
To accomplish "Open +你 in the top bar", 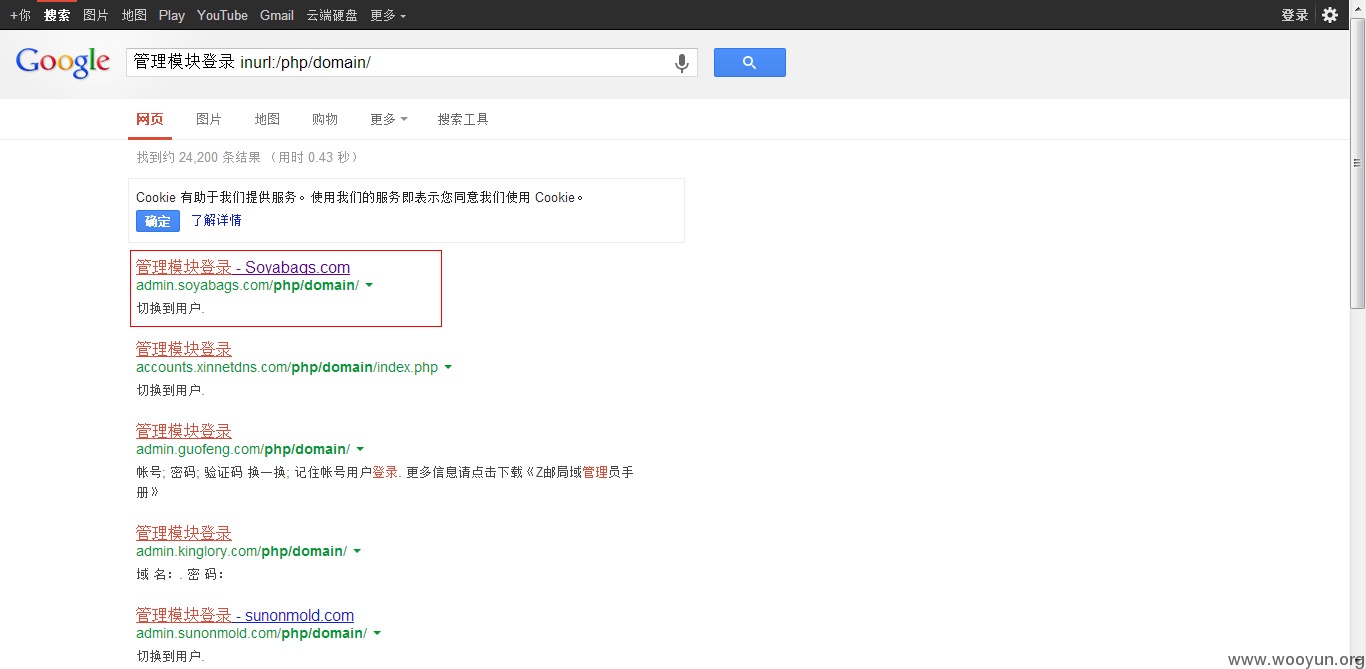I will [20, 15].
